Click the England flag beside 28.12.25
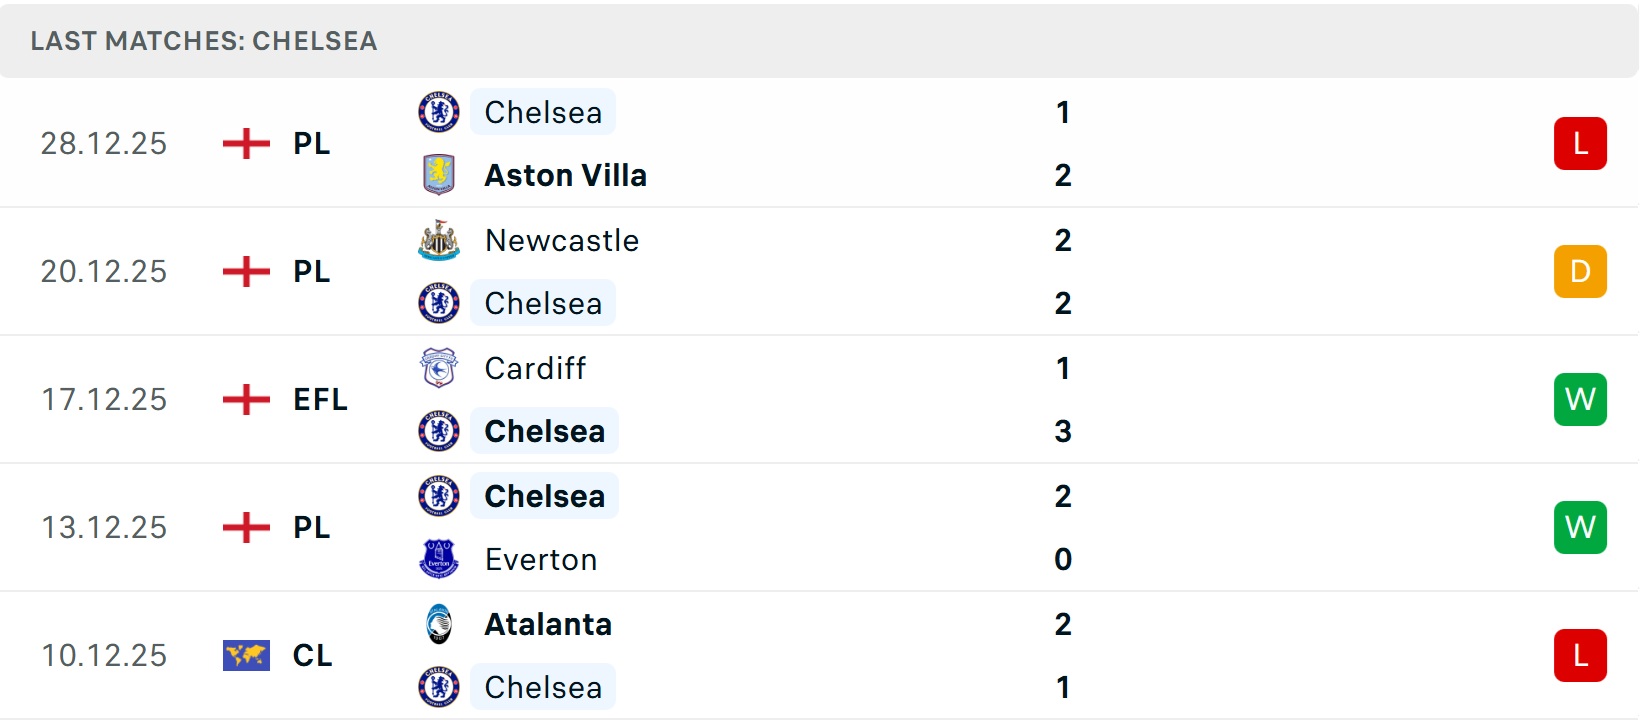Image resolution: width=1645 pixels, height=722 pixels. [246, 144]
